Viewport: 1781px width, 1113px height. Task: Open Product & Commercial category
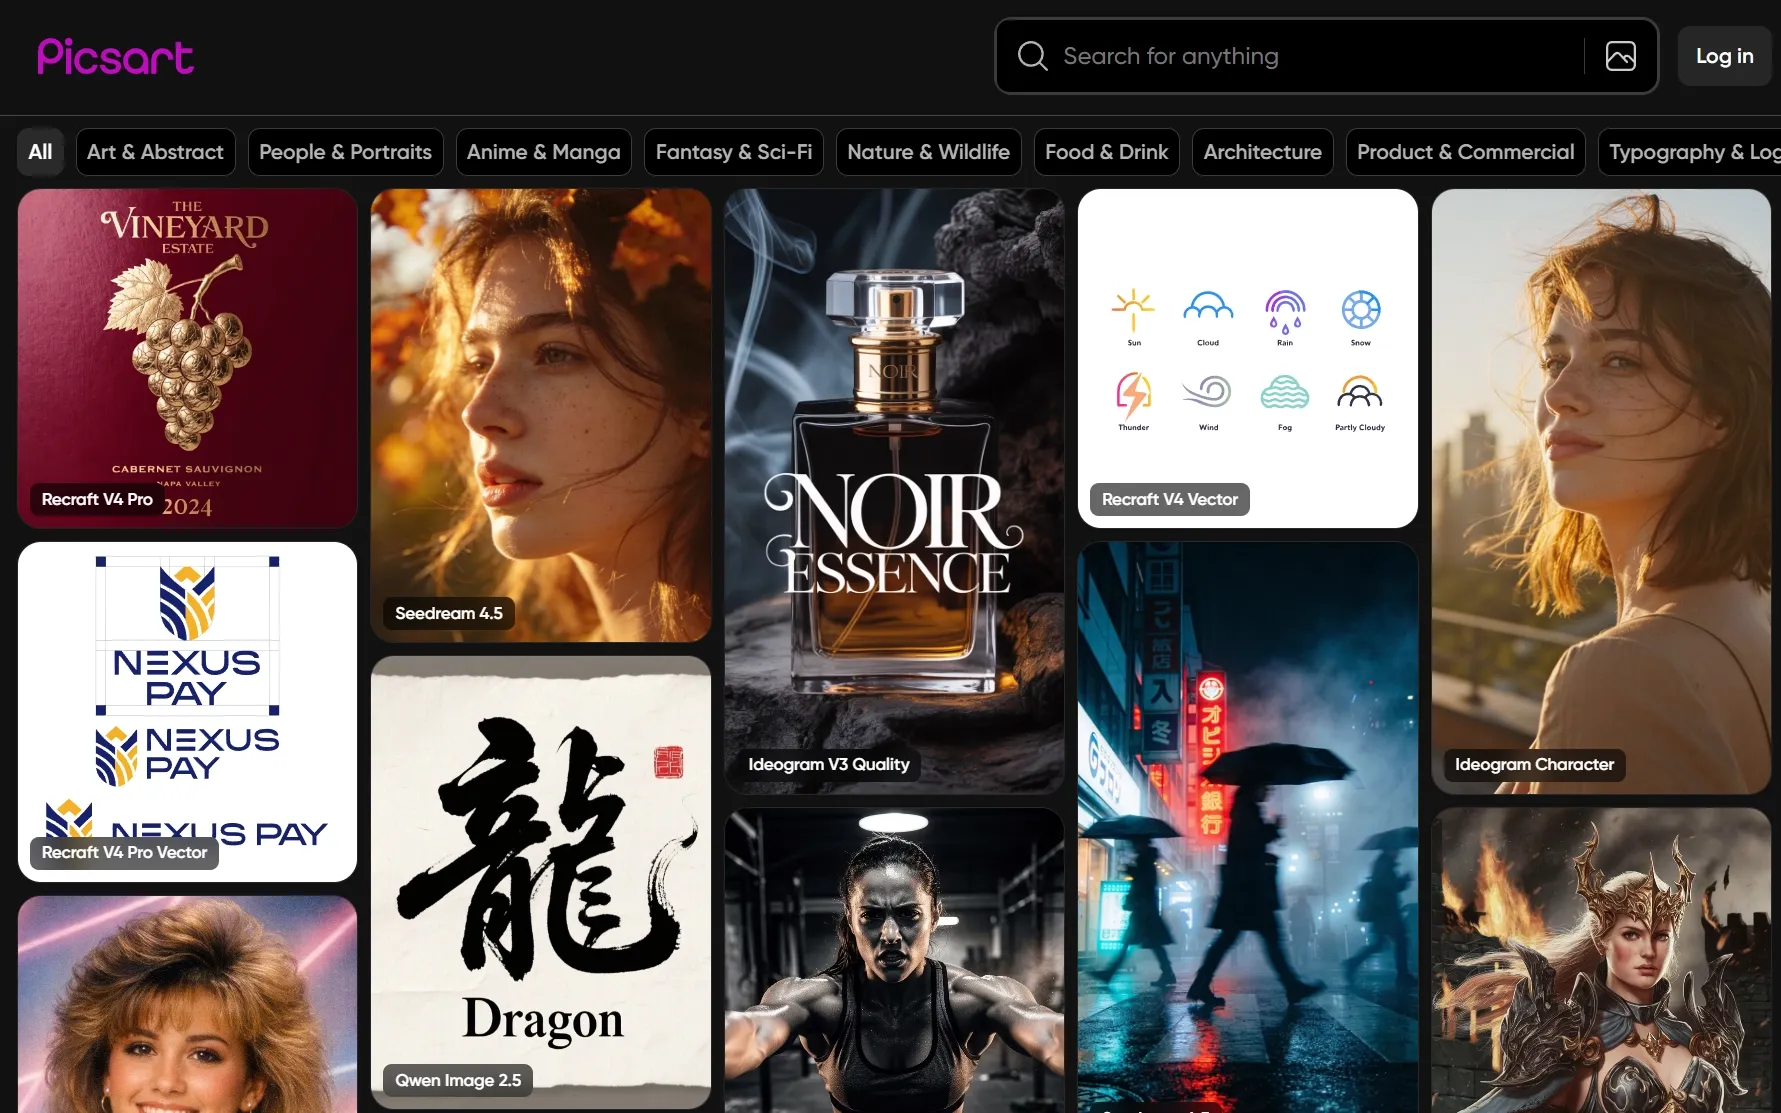pyautogui.click(x=1465, y=152)
